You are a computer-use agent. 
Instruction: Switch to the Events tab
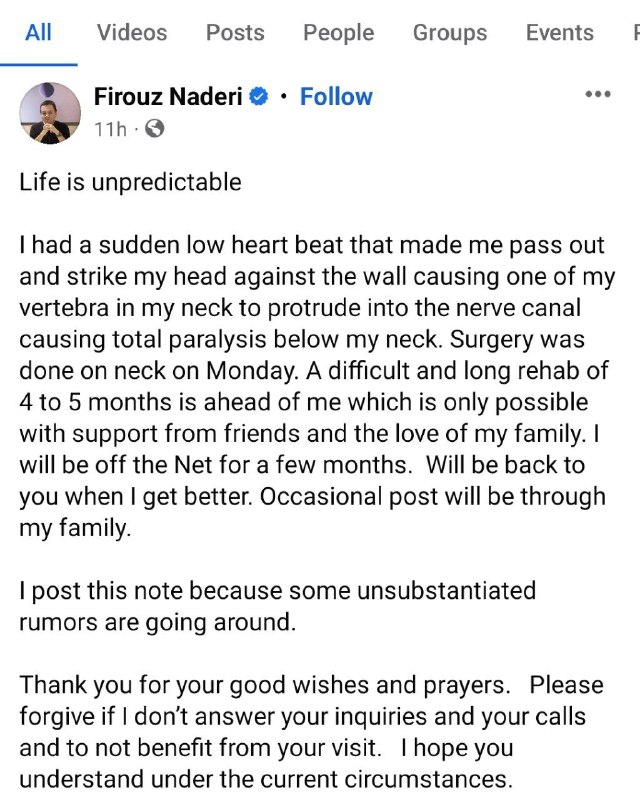click(560, 33)
